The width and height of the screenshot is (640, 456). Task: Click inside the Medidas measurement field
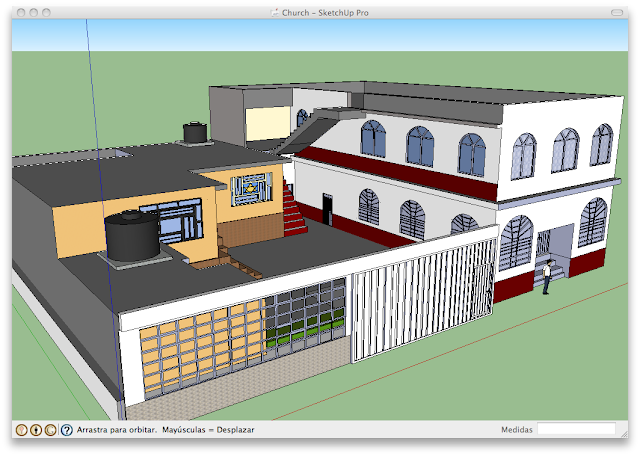(x=576, y=430)
